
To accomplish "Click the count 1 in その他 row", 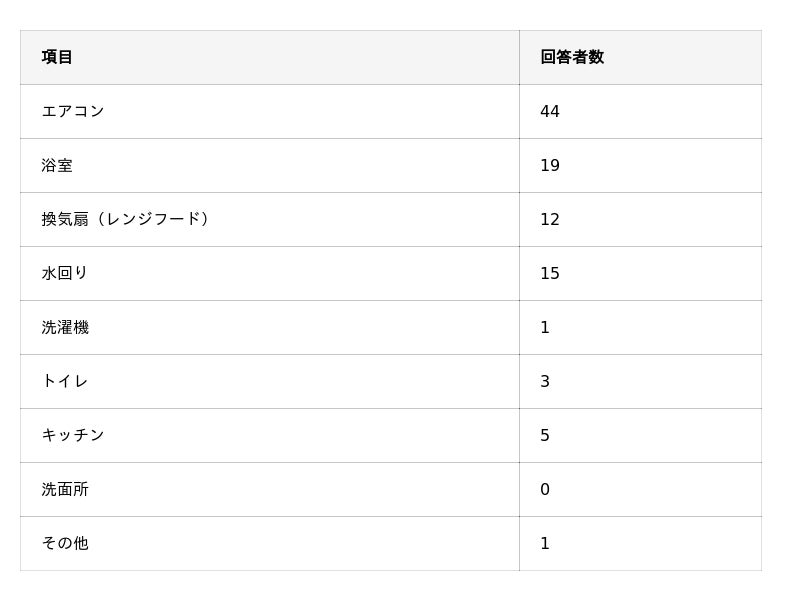I will (x=545, y=543).
